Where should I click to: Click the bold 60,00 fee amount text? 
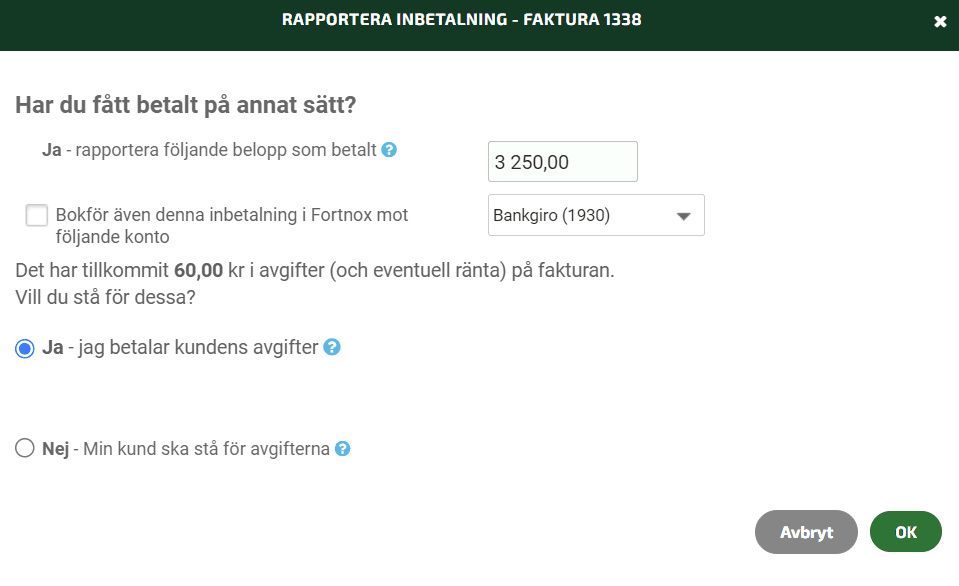click(x=198, y=270)
